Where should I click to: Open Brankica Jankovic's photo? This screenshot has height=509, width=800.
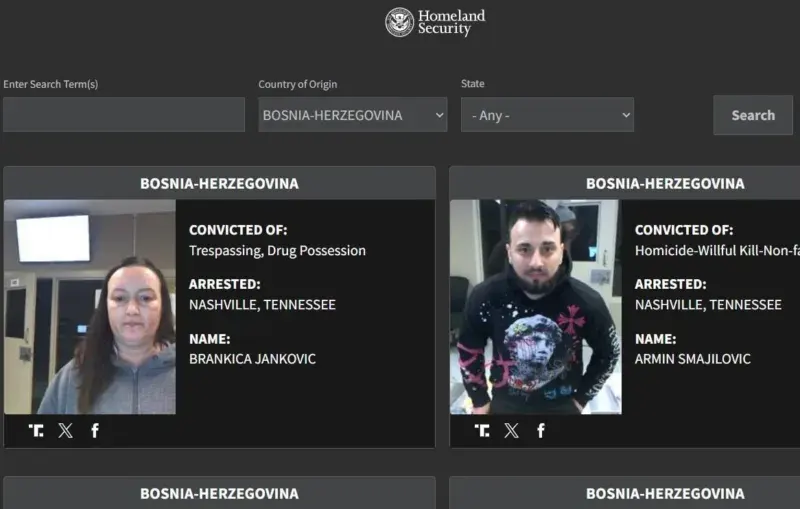(x=90, y=307)
